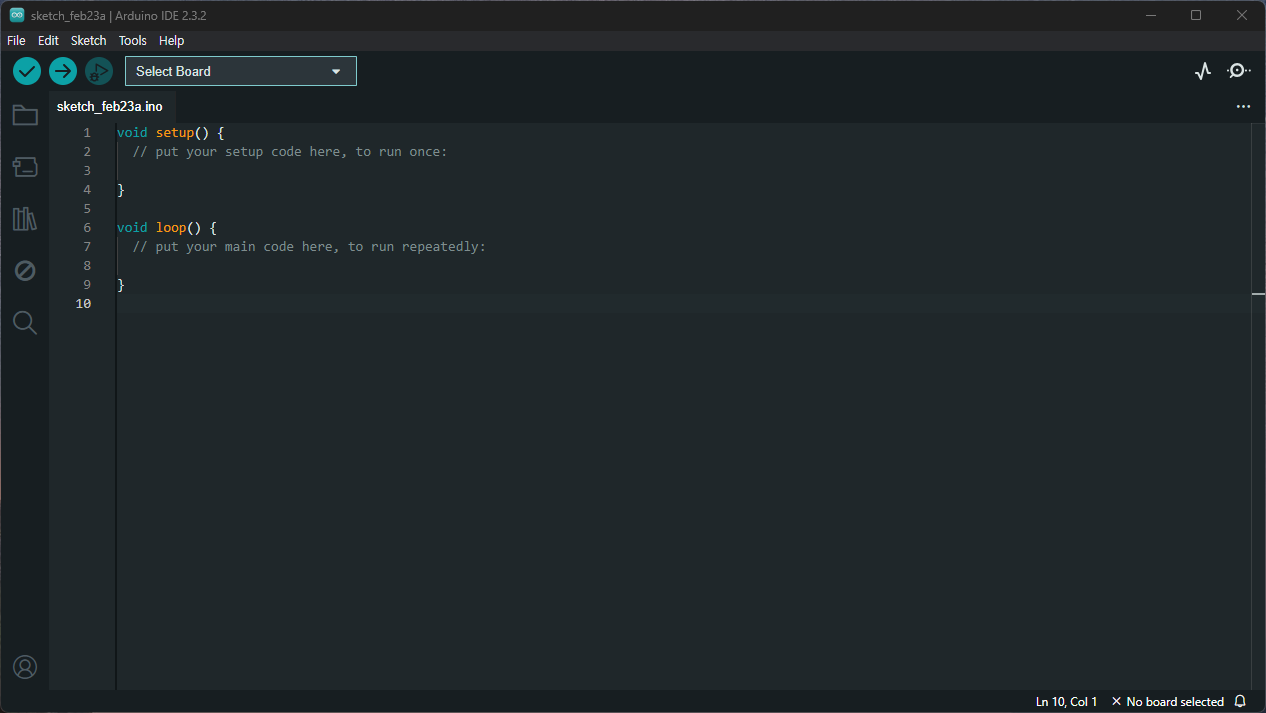Open the Boards Manager sidebar
The height and width of the screenshot is (713, 1266).
coord(25,167)
